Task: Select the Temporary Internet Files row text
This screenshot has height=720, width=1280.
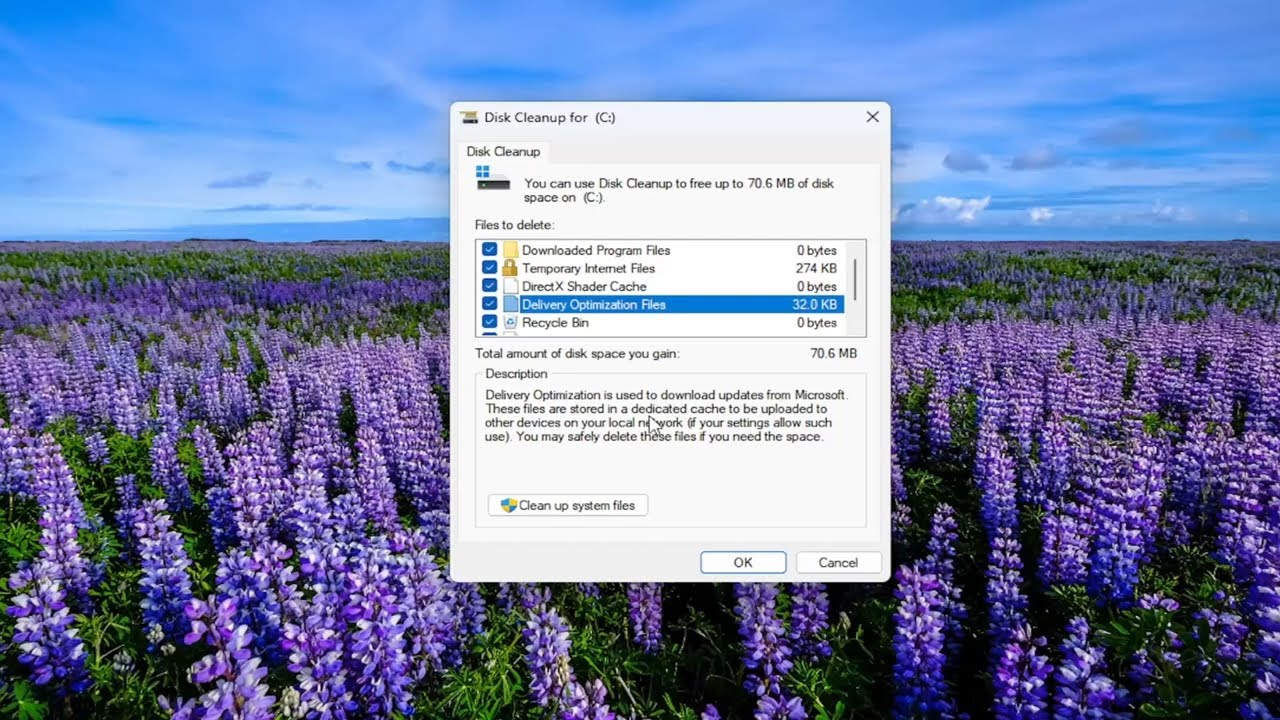Action: click(x=588, y=268)
